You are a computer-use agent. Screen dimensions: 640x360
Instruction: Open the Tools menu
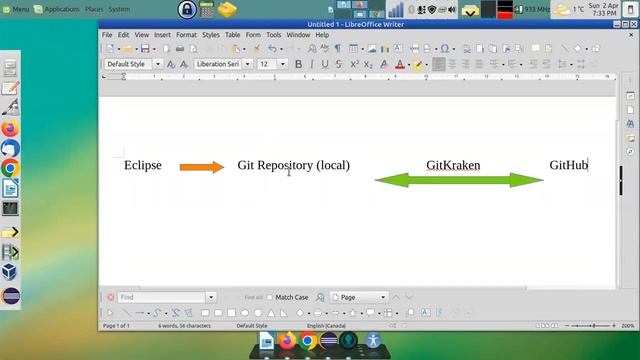pos(274,35)
